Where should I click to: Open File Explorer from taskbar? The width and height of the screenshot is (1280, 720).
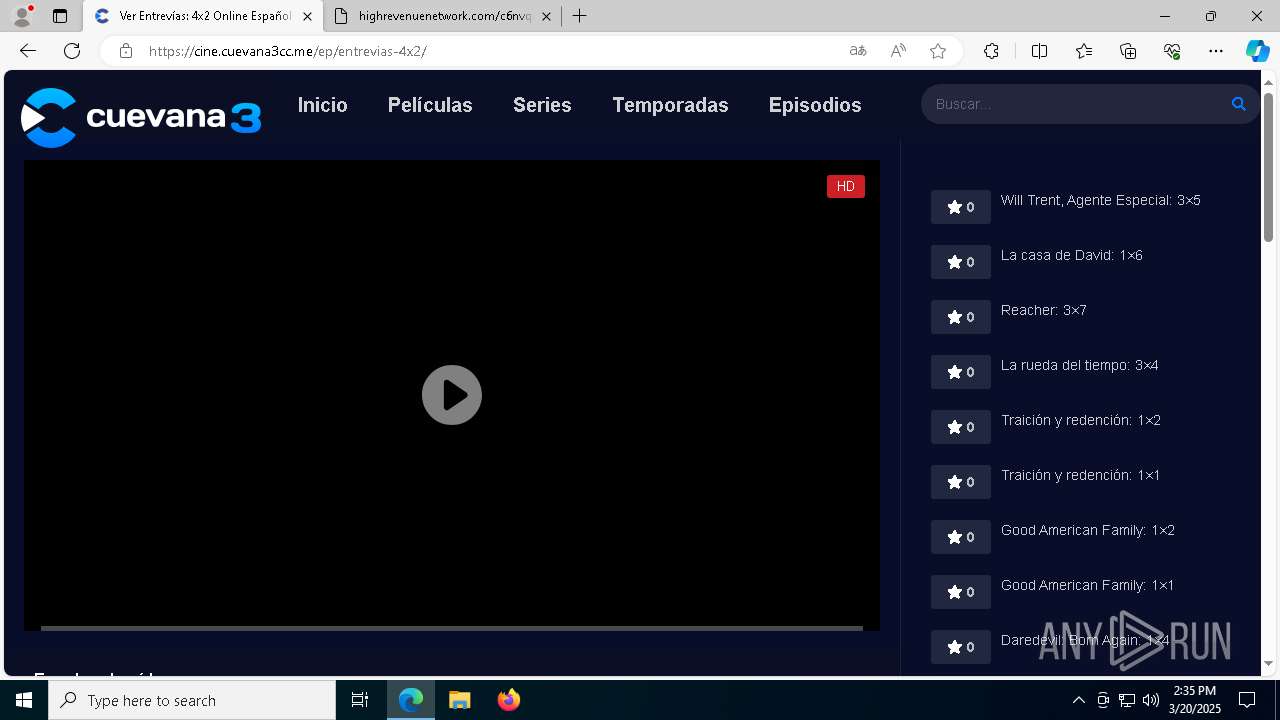click(x=460, y=700)
